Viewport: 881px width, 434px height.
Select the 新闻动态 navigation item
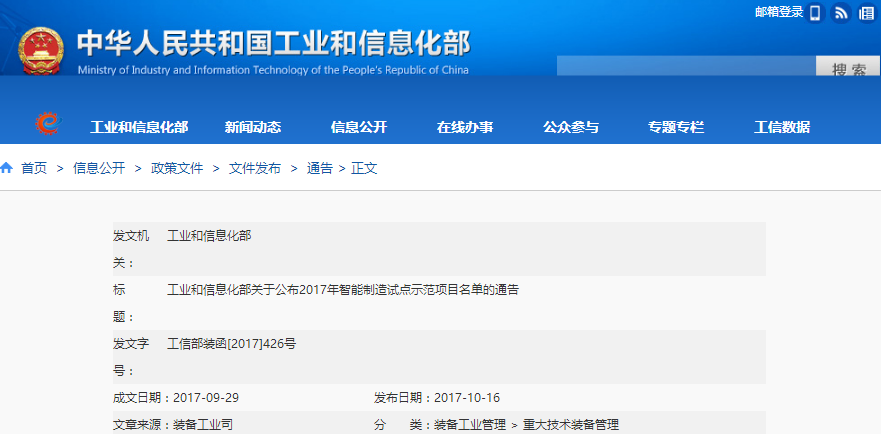click(x=253, y=127)
